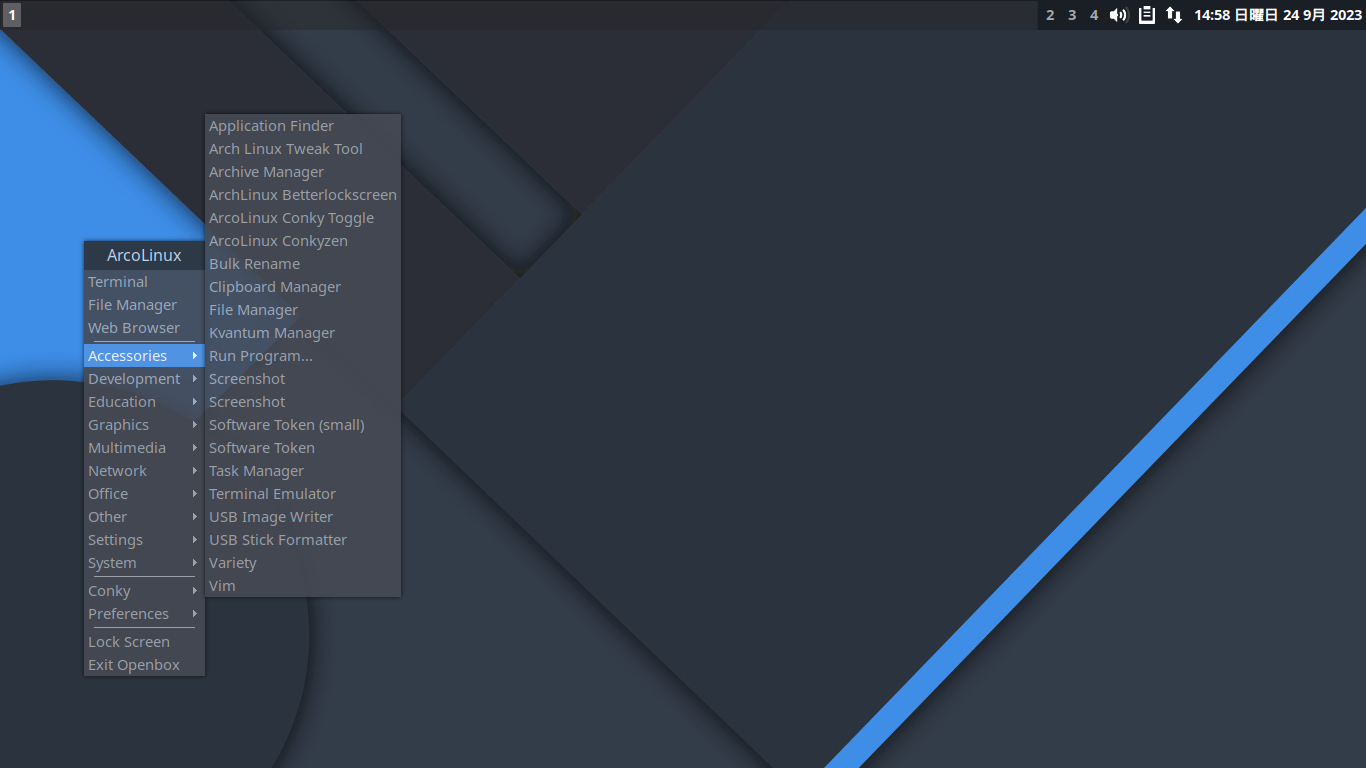Open File Manager in the Accessories submenu
This screenshot has height=768, width=1366.
click(303, 310)
